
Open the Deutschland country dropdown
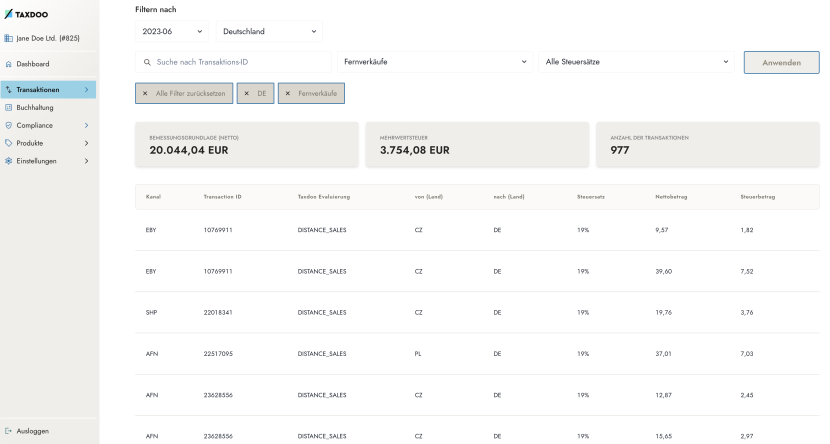click(269, 31)
